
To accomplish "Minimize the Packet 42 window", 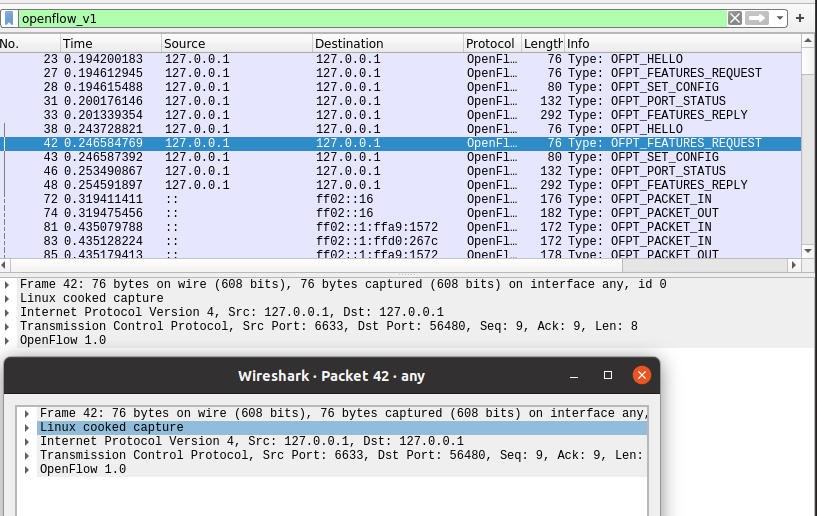I will click(x=574, y=376).
